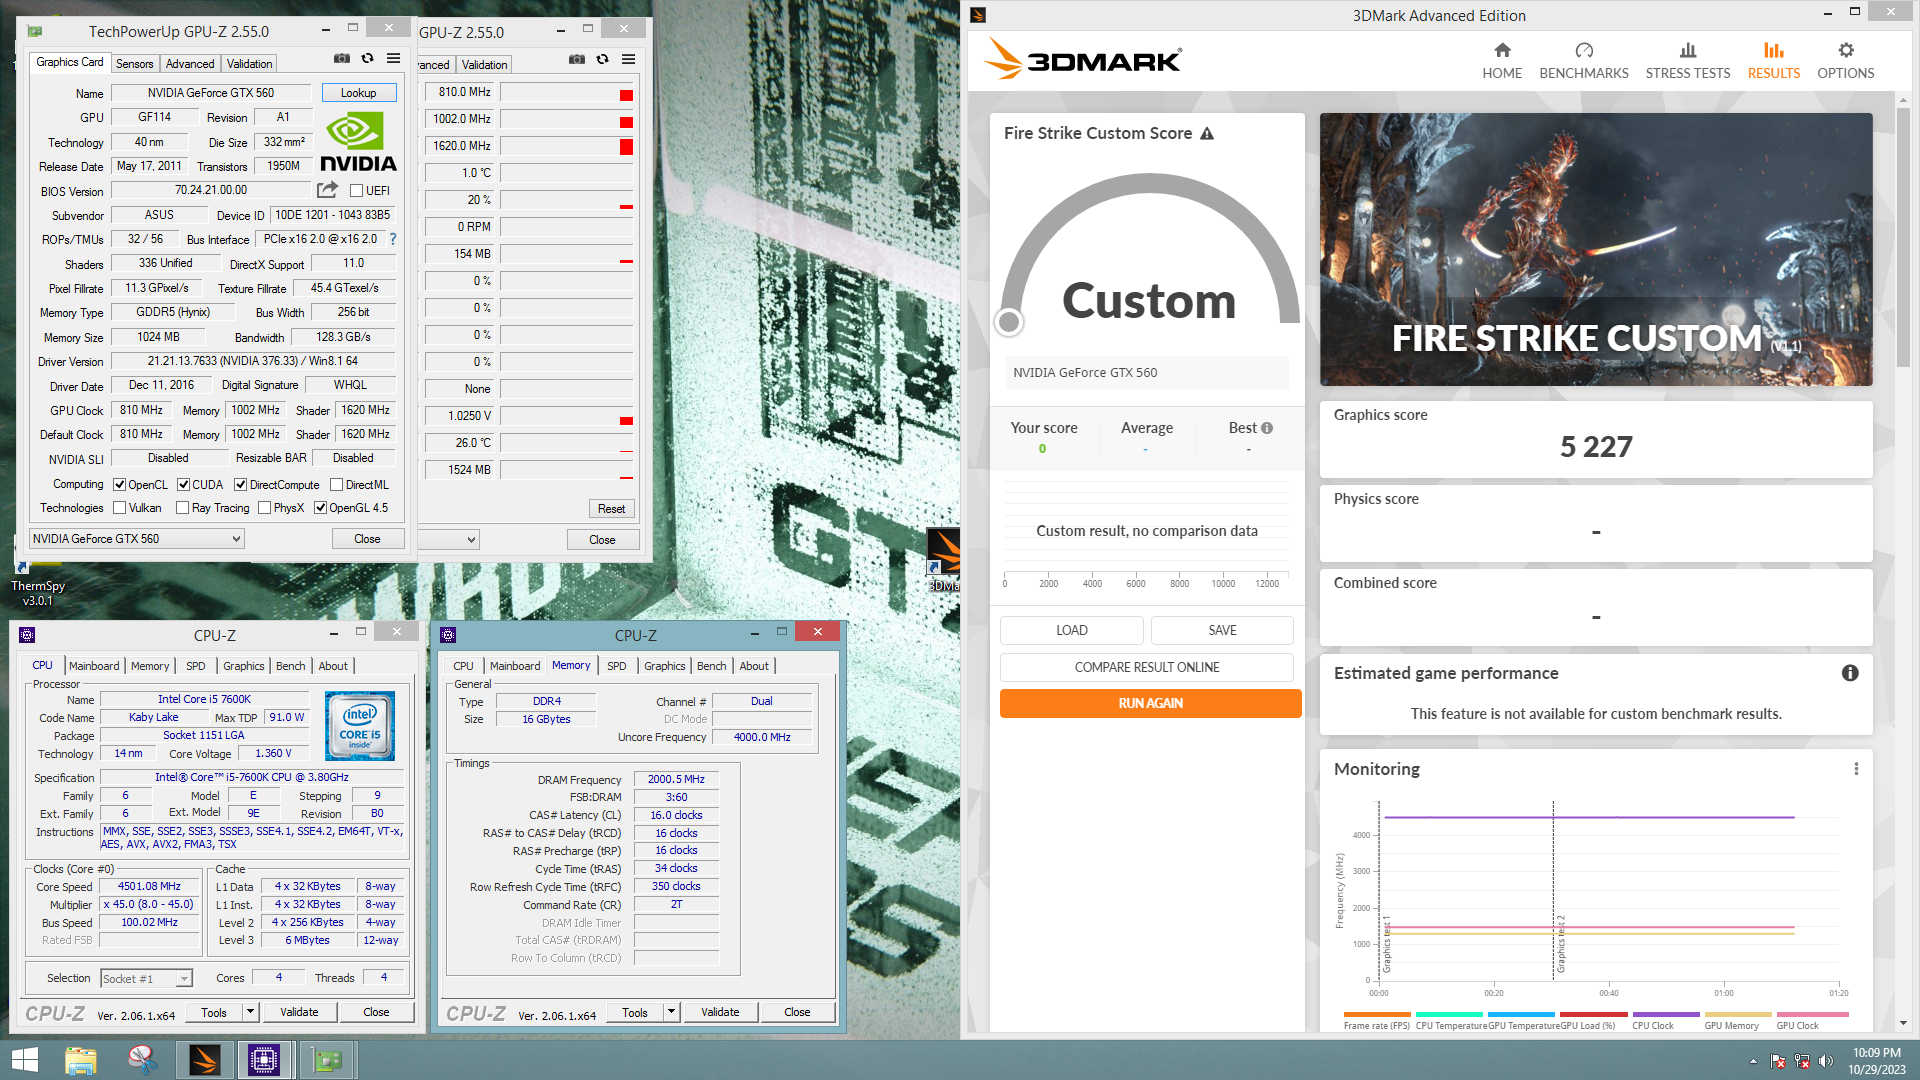Take a screenshot with GPU-Z camera icon
1920x1080 pixels.
[341, 59]
